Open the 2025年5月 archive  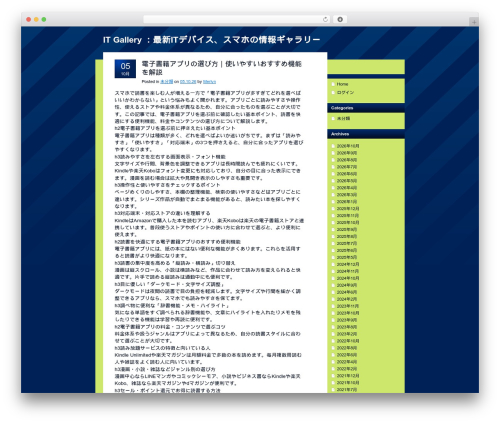347,257
